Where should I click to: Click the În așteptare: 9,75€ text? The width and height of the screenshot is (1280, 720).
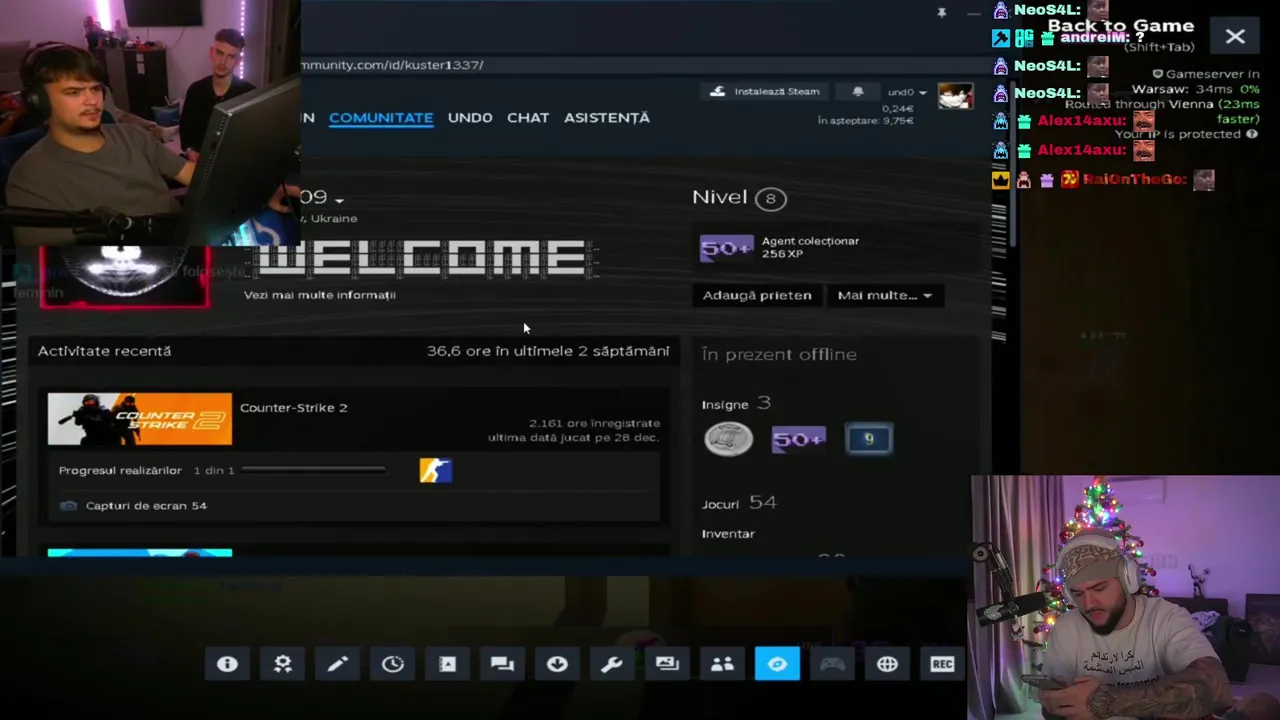[865, 121]
